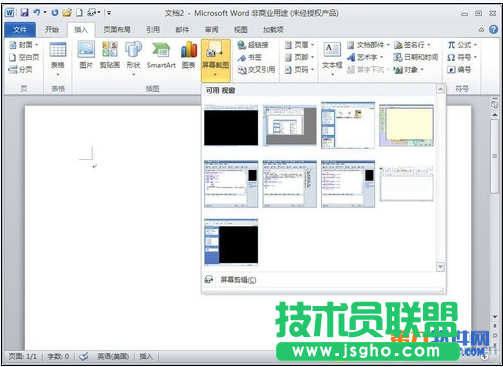Select the faded blank window thumbnail in second row
Viewport: 503px width, 367px height.
[406, 184]
